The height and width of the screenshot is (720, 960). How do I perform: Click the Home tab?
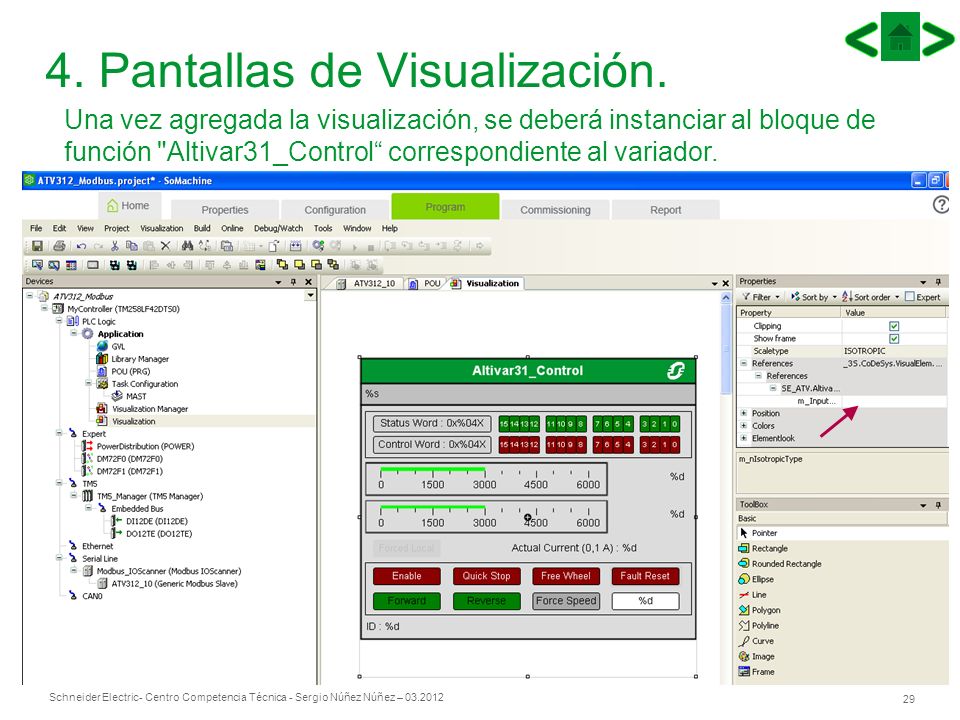pos(129,206)
